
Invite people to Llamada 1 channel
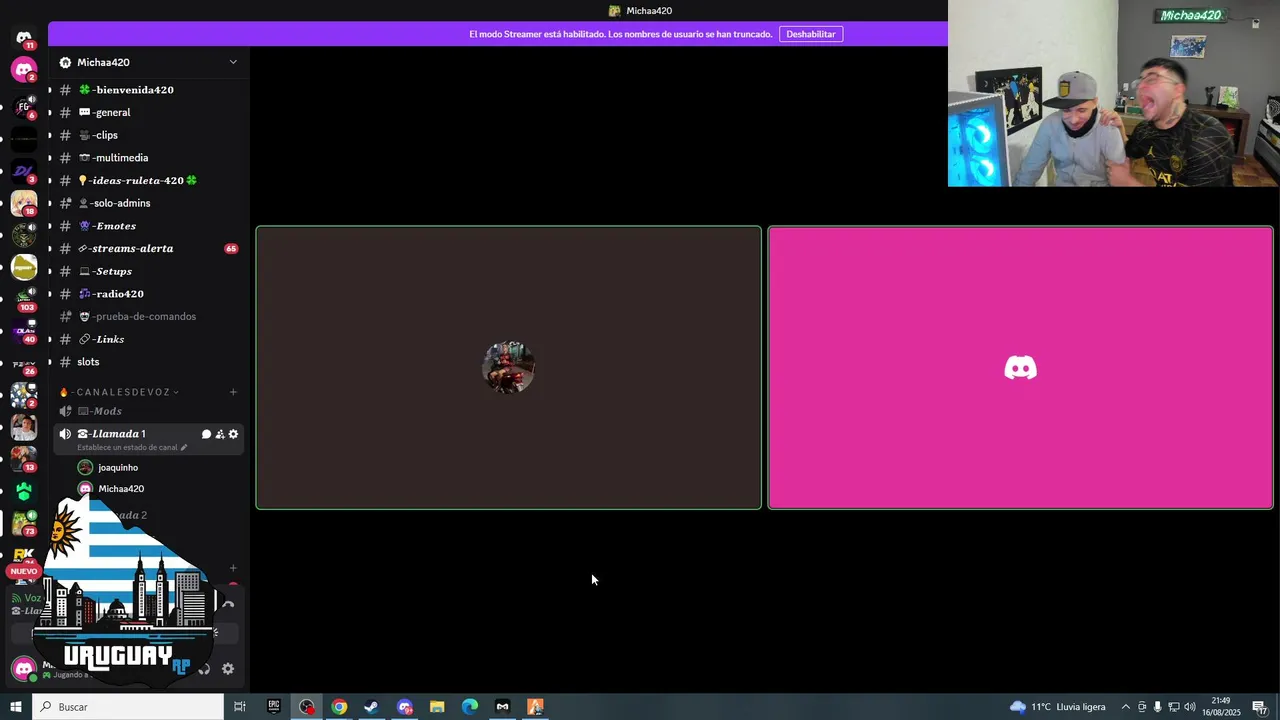point(220,434)
